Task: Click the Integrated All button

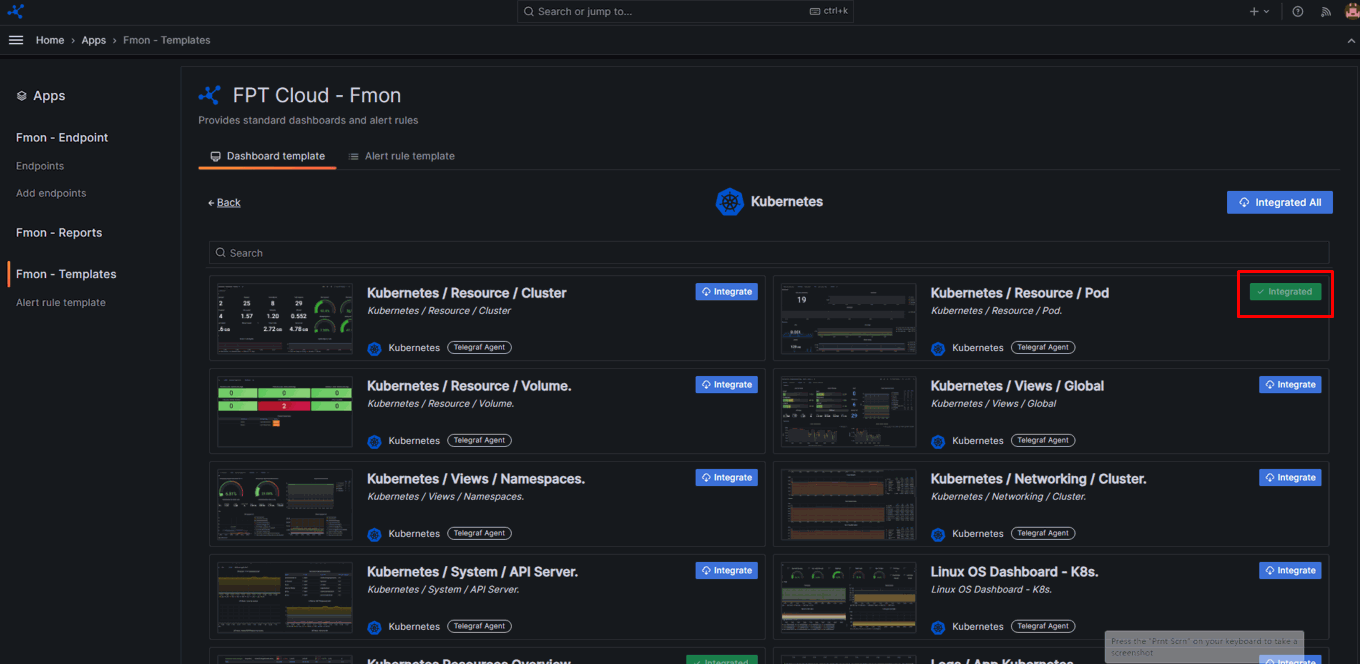Action: point(1279,202)
